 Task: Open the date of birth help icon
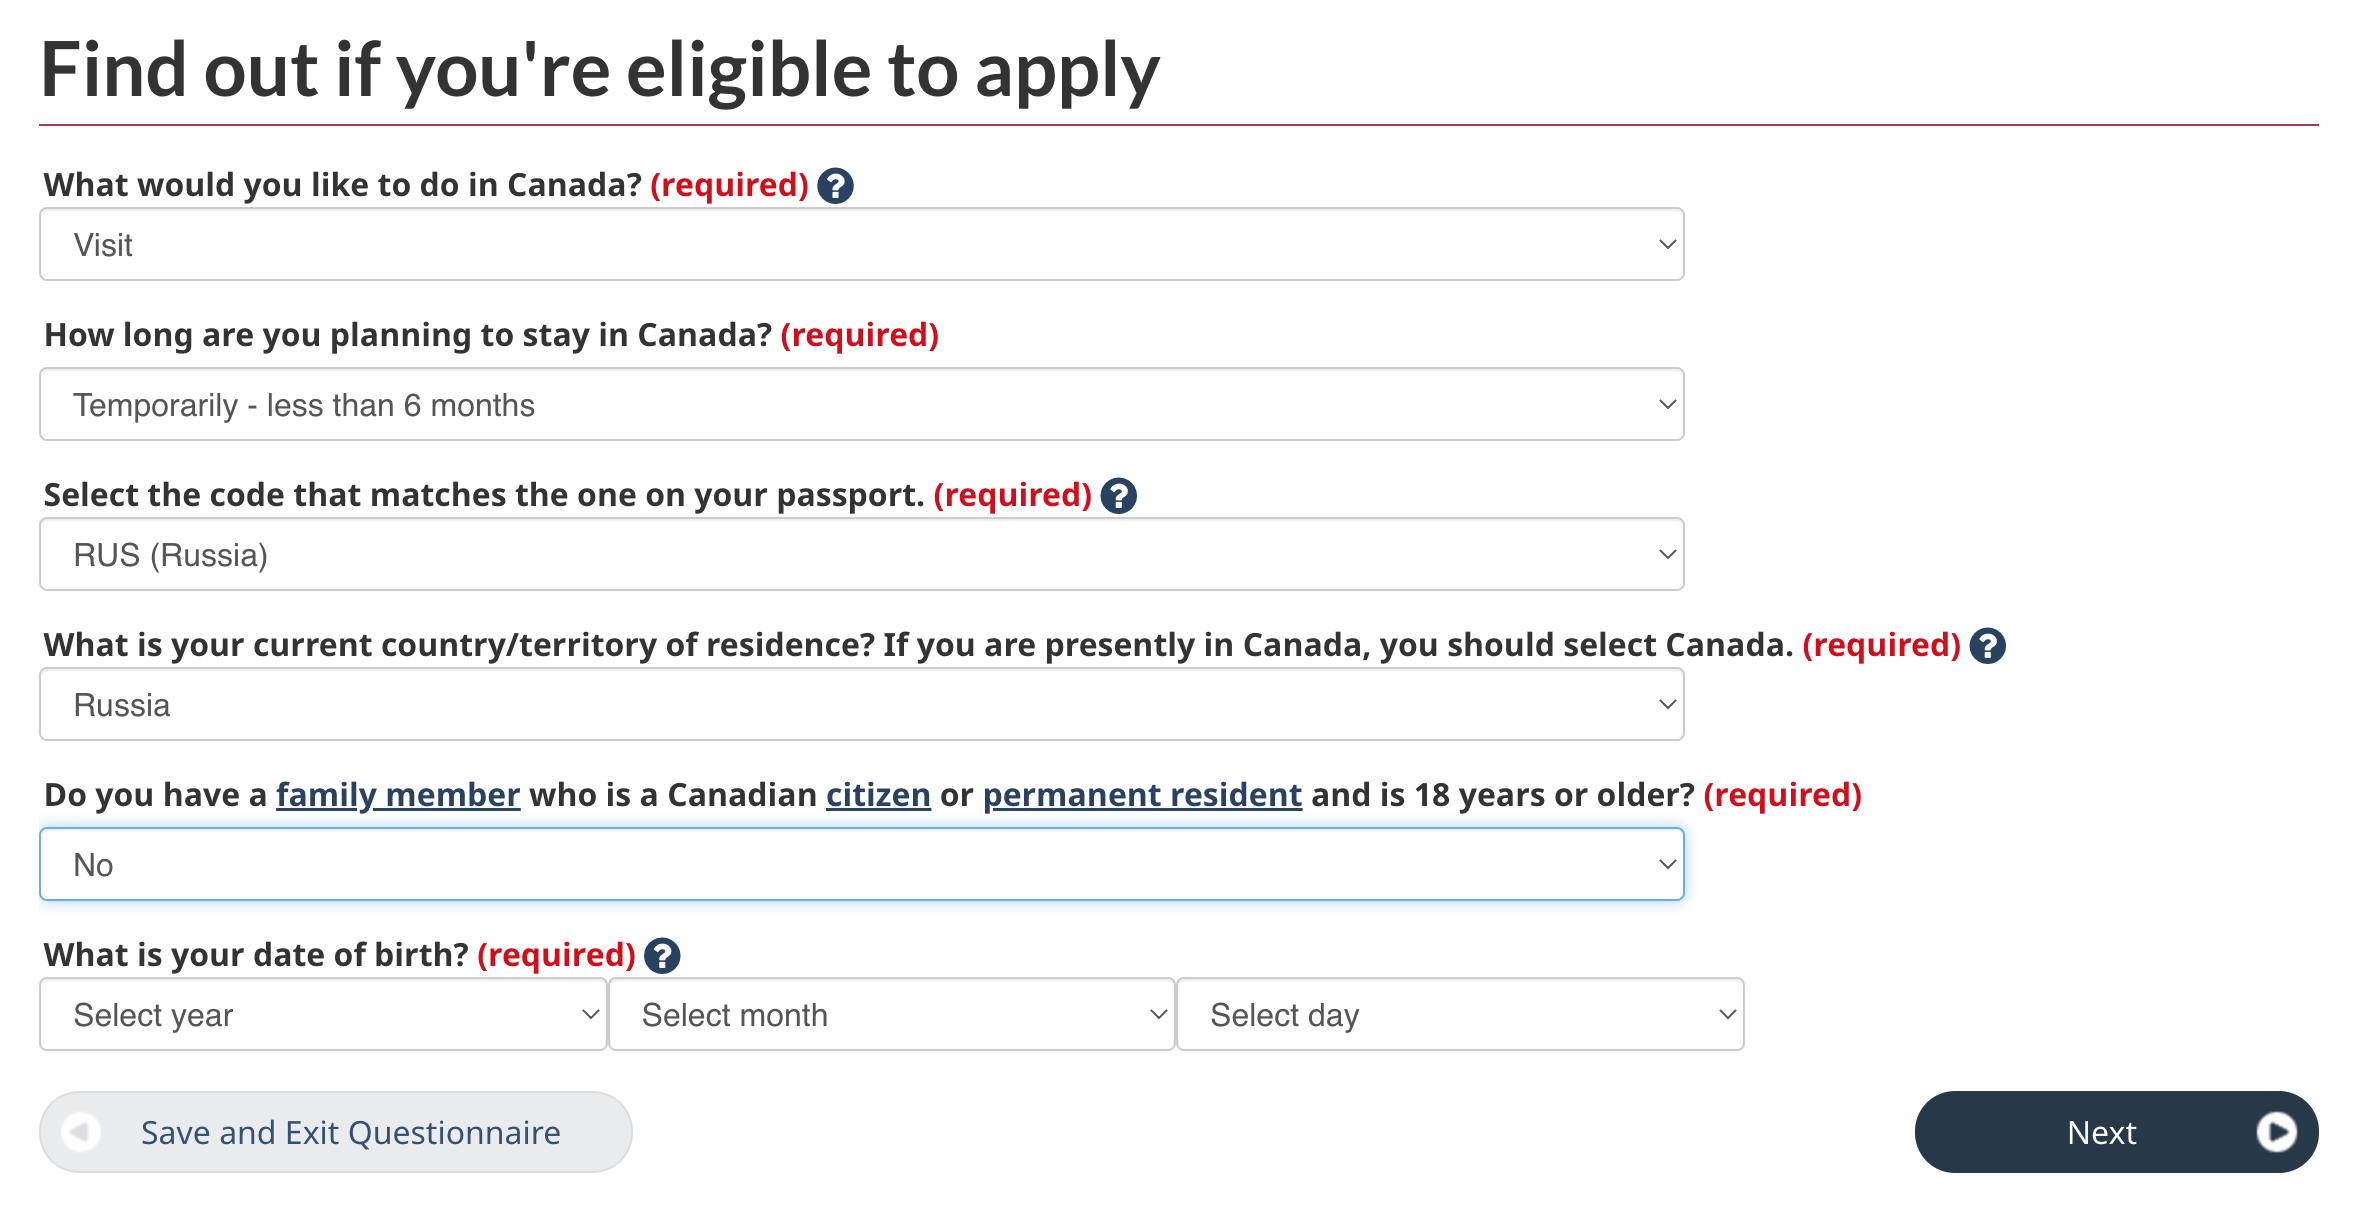[x=662, y=956]
